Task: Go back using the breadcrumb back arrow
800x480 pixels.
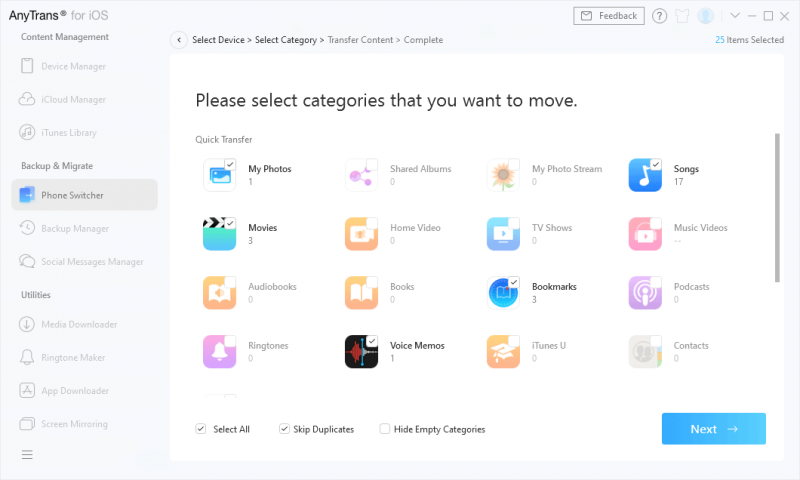Action: 179,40
